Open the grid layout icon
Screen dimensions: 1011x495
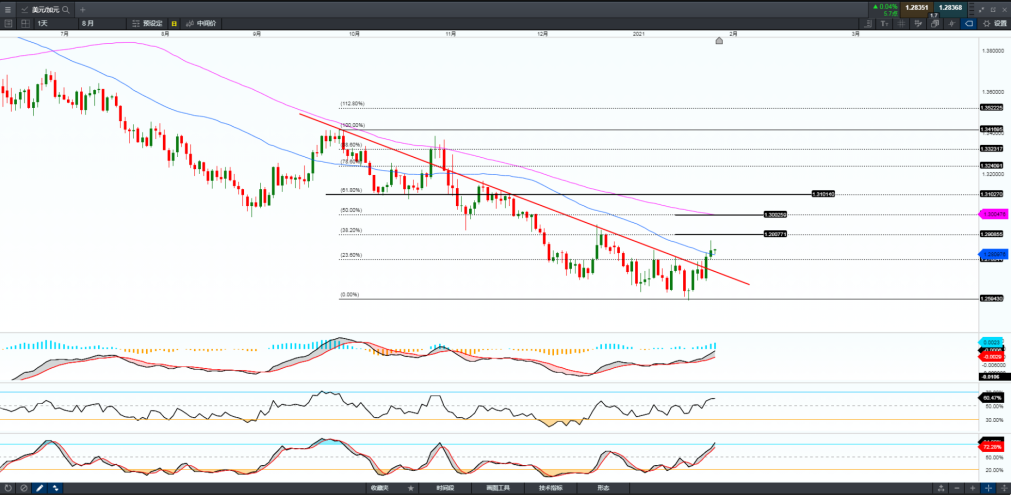tap(25, 23)
